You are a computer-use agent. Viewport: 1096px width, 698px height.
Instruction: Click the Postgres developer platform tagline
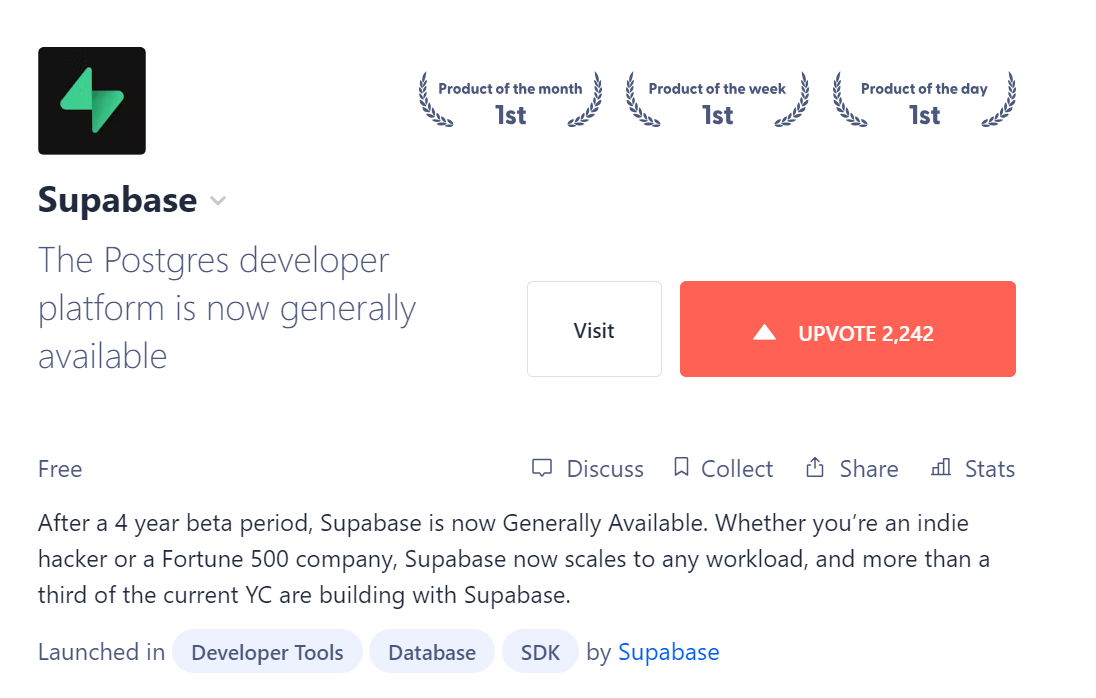tap(226, 308)
